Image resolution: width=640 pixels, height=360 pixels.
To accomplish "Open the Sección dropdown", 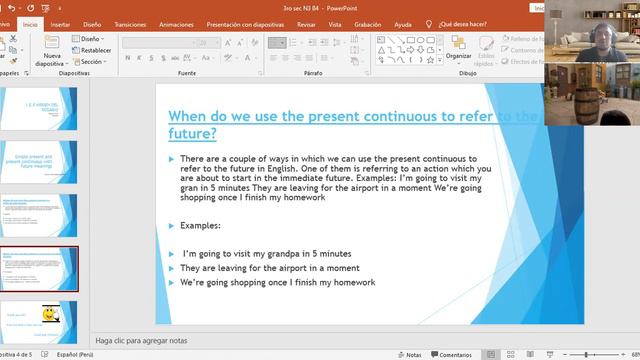I will [90, 62].
